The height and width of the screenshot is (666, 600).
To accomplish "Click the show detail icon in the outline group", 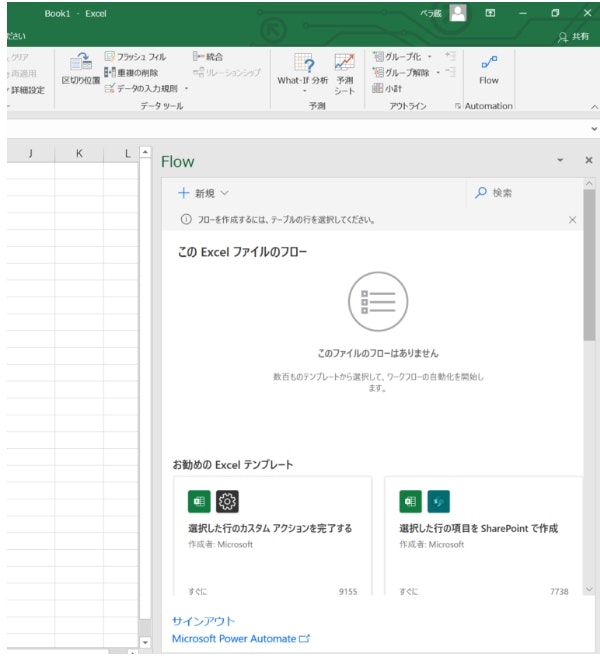I will tap(451, 56).
